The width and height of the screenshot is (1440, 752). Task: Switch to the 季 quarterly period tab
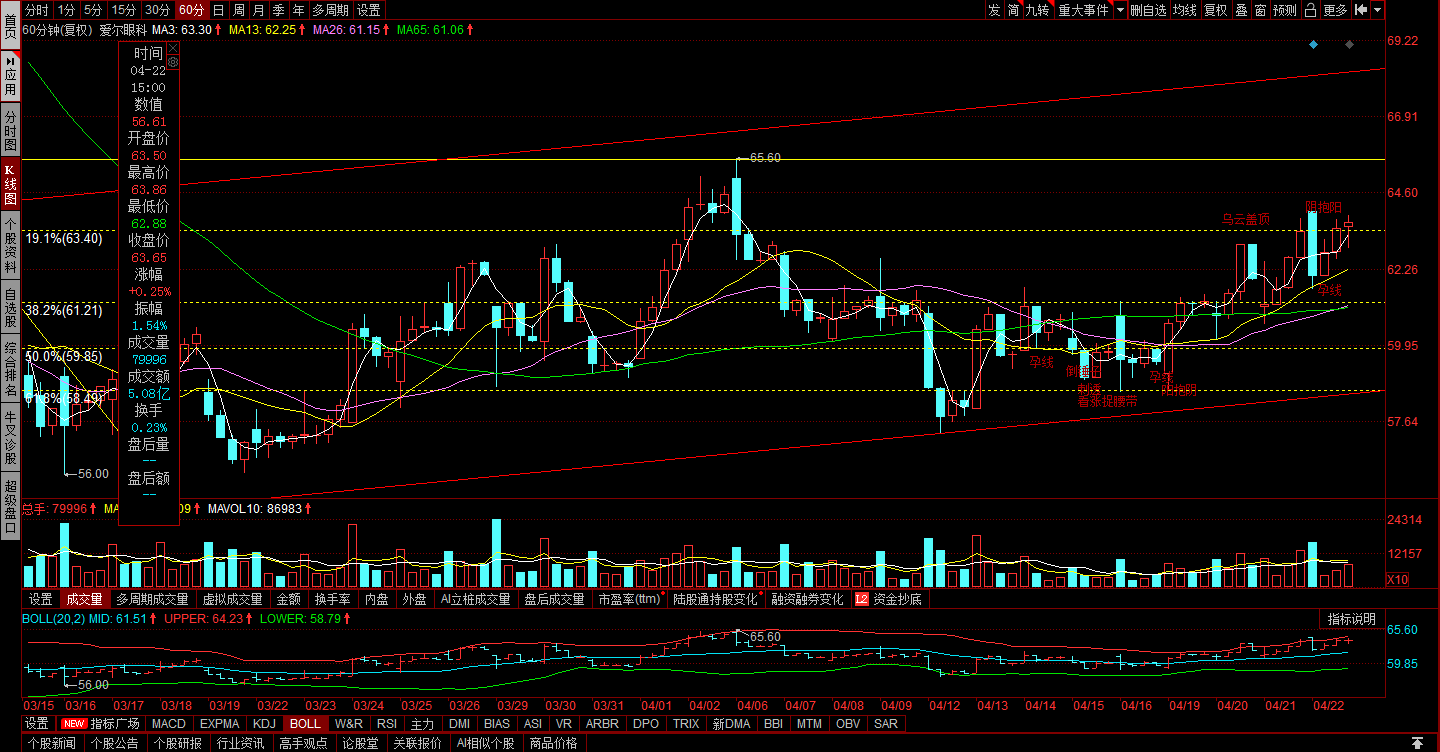(279, 10)
